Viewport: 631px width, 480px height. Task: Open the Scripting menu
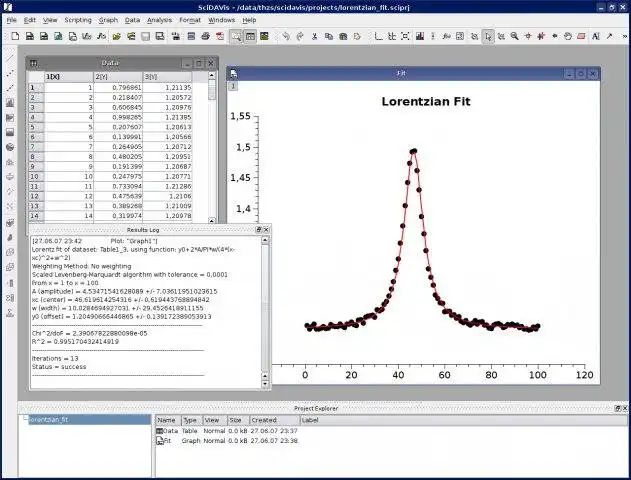(78, 20)
